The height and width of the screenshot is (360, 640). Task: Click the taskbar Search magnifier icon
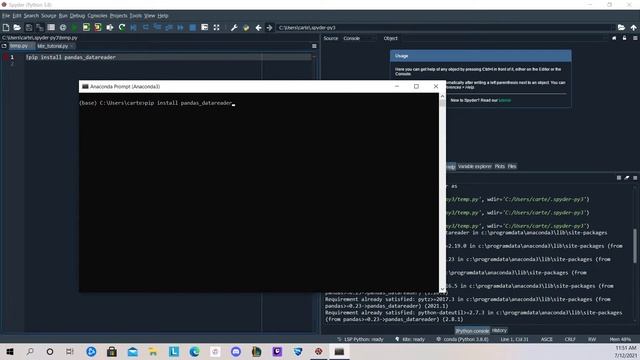(x=30, y=351)
